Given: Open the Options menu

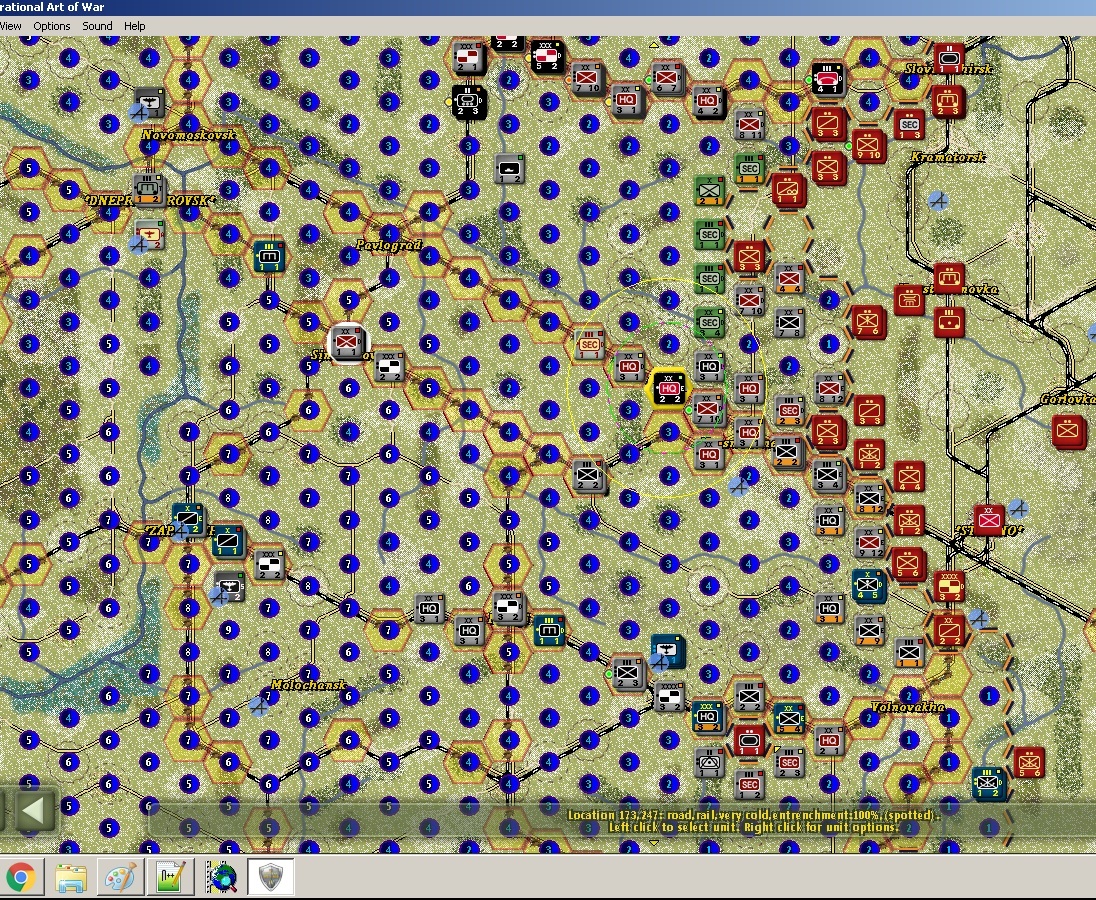Looking at the screenshot, I should pos(52,26).
